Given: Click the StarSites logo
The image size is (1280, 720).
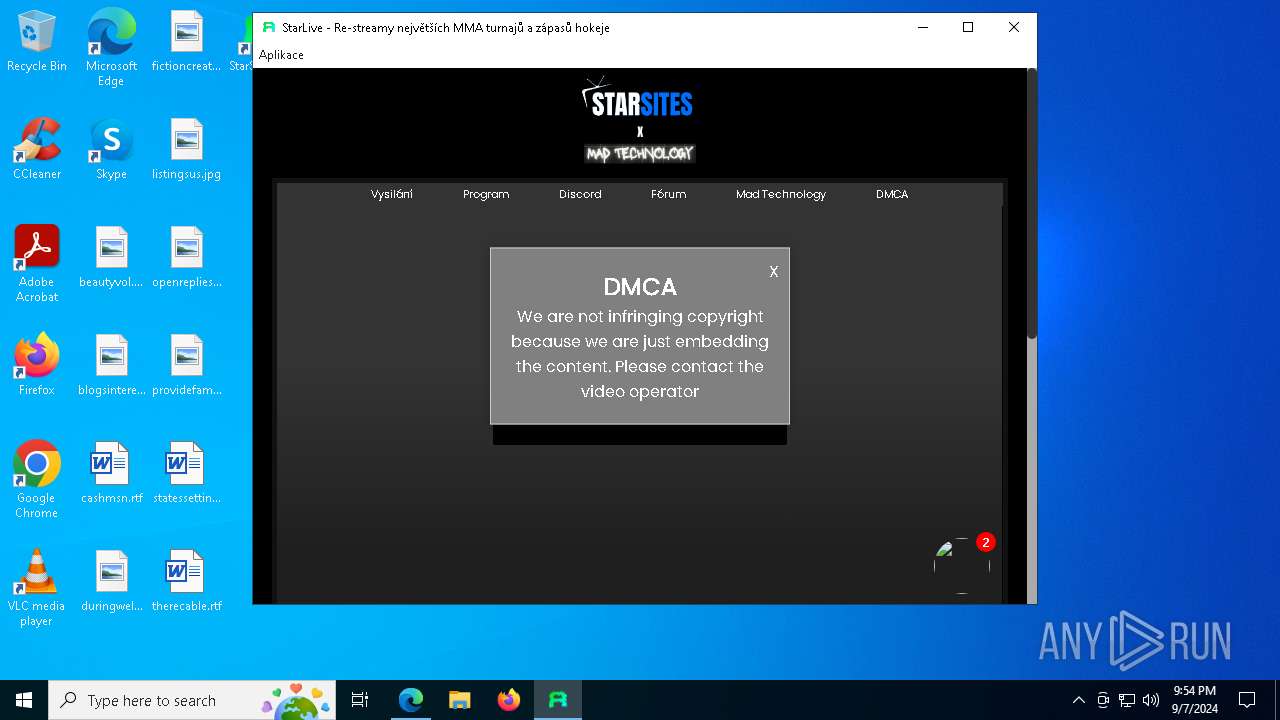Looking at the screenshot, I should [x=638, y=97].
